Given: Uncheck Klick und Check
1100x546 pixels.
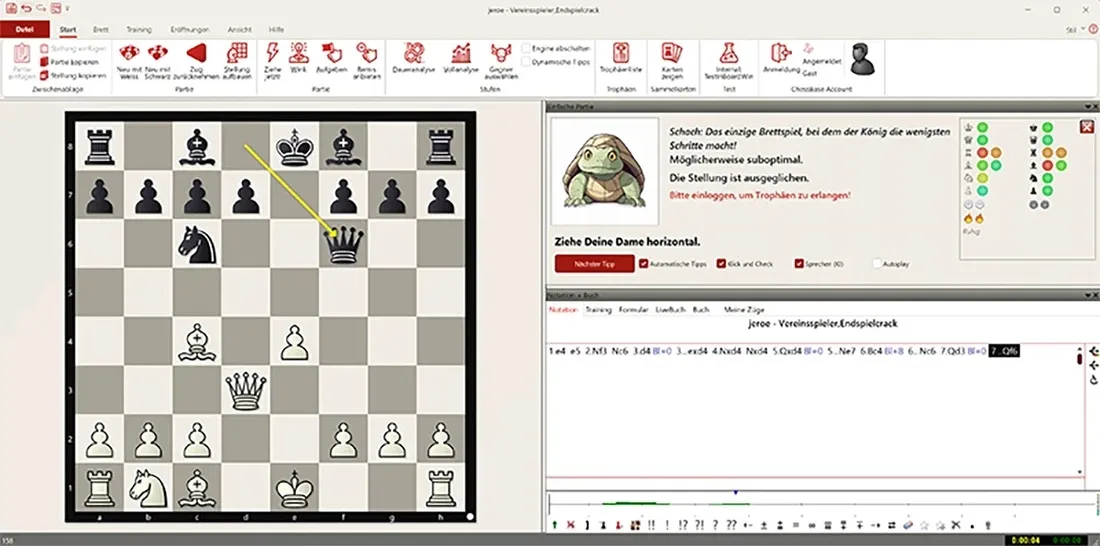Looking at the screenshot, I should coord(720,264).
